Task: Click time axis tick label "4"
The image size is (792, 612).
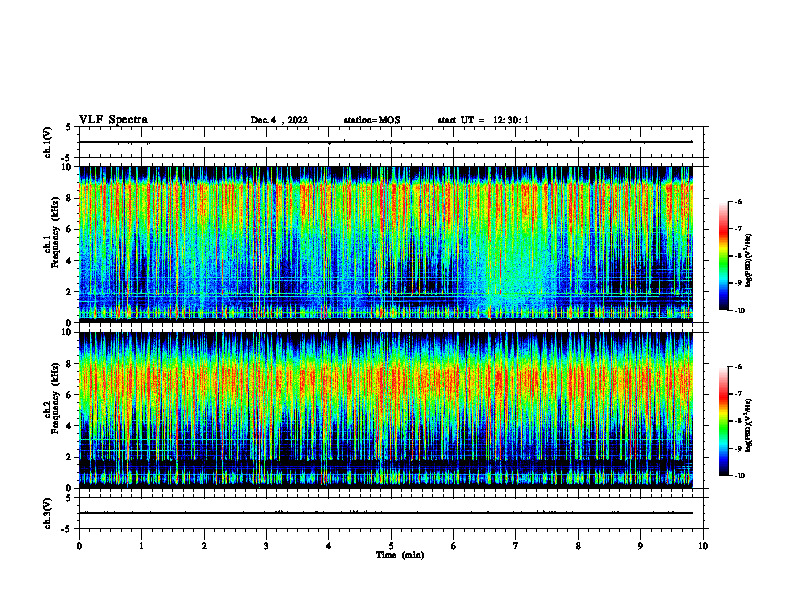Action: click(x=329, y=546)
